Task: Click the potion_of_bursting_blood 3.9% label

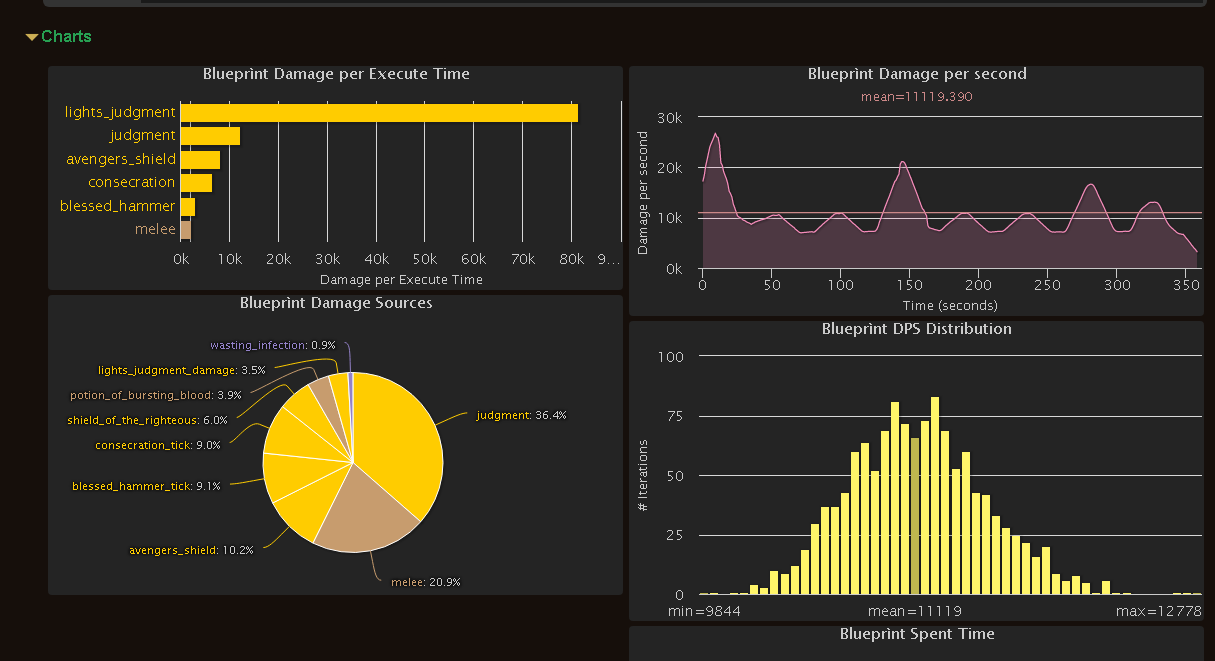Action: [x=155, y=395]
